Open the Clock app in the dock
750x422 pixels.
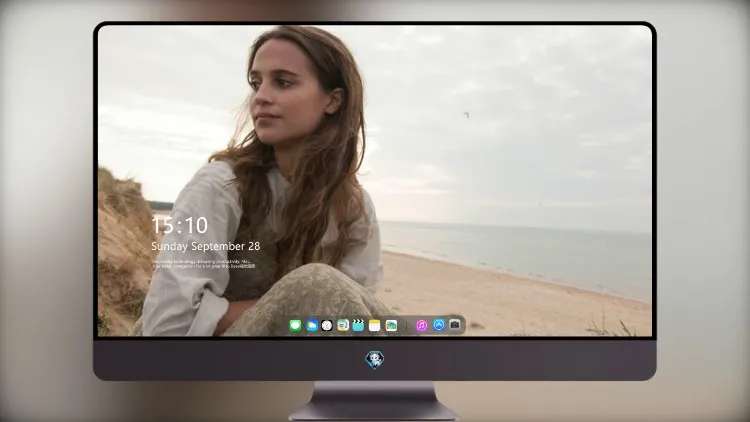point(327,326)
